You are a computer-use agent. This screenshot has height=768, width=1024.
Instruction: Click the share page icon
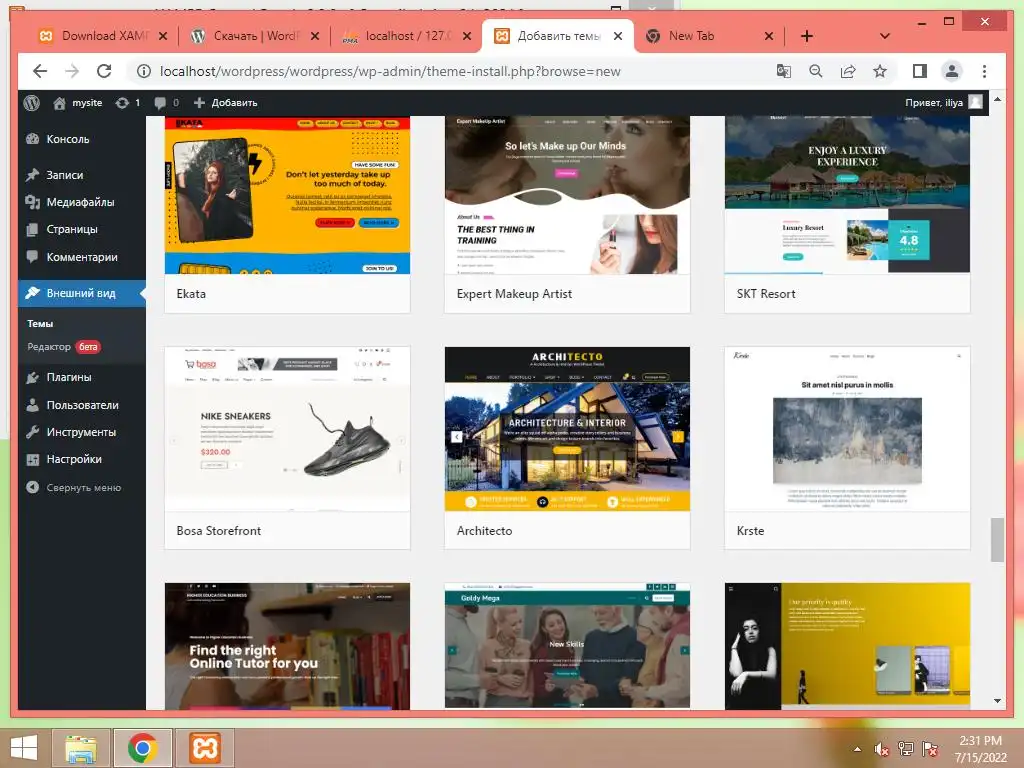(848, 71)
